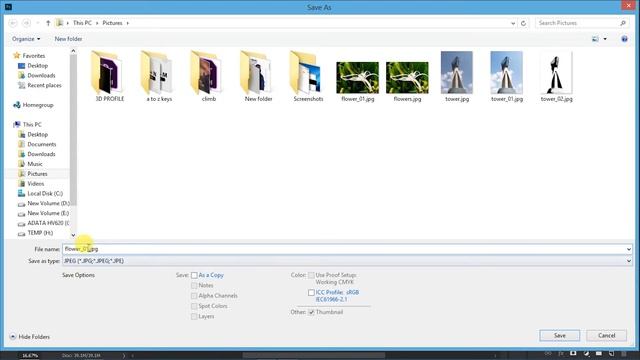Click the search magnifier icon
This screenshot has height=360, width=640.
tap(623, 23)
